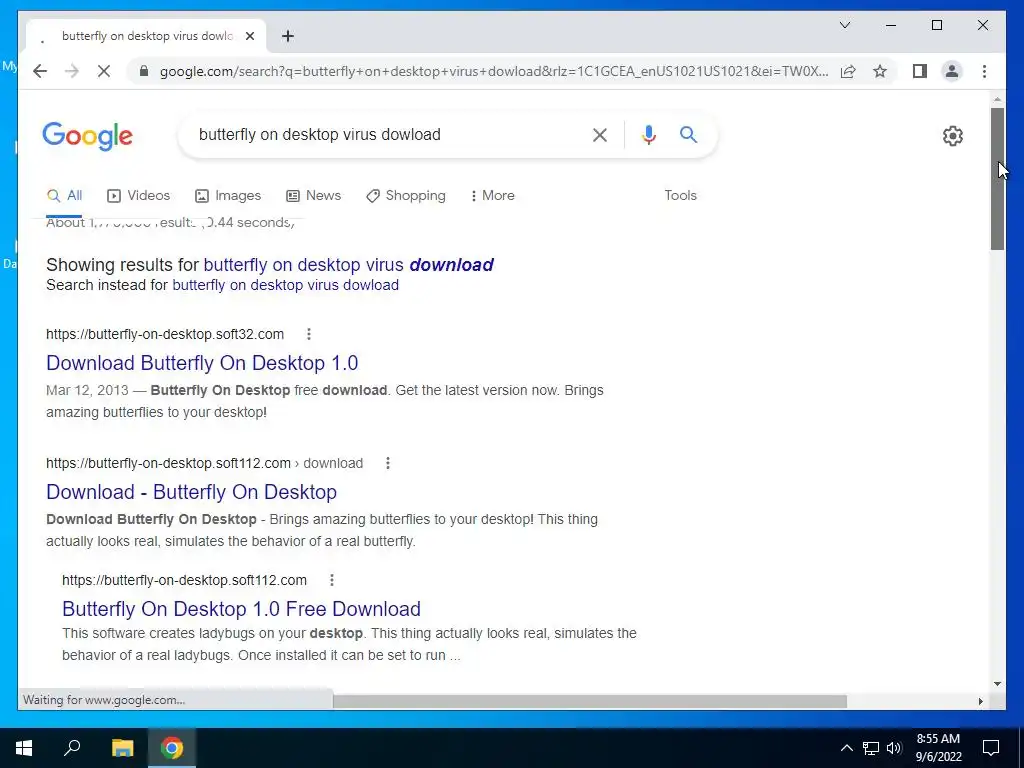Open 'Butterfly On Desktop 1.0 Free Download' result

[x=242, y=609]
